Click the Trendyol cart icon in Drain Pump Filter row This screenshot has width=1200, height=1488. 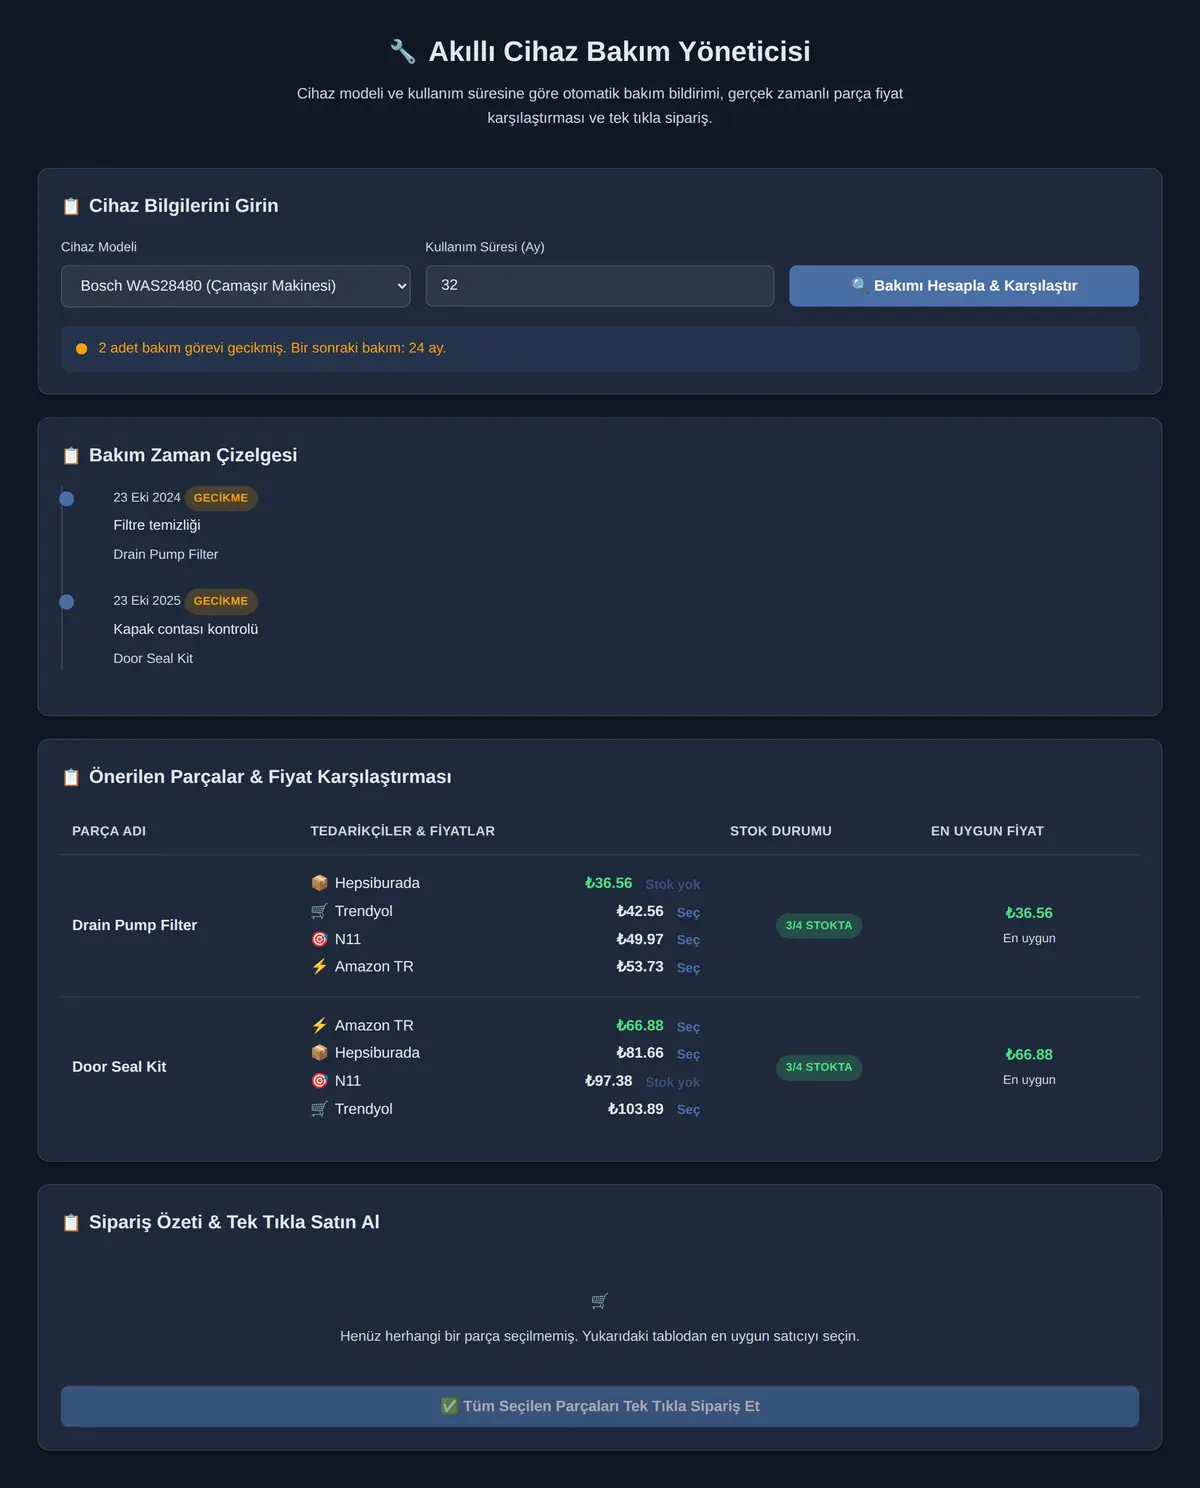pos(320,911)
